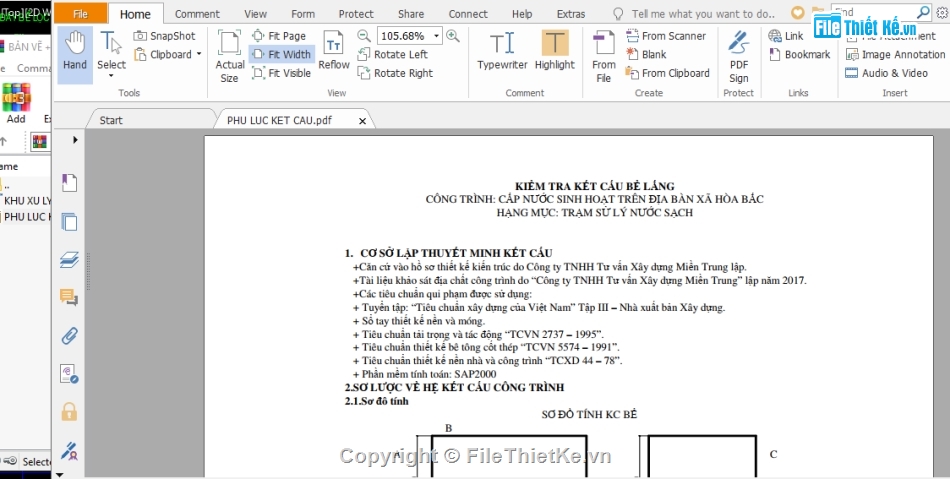Insert Audio & Video
The image size is (950, 479).
[x=887, y=73]
